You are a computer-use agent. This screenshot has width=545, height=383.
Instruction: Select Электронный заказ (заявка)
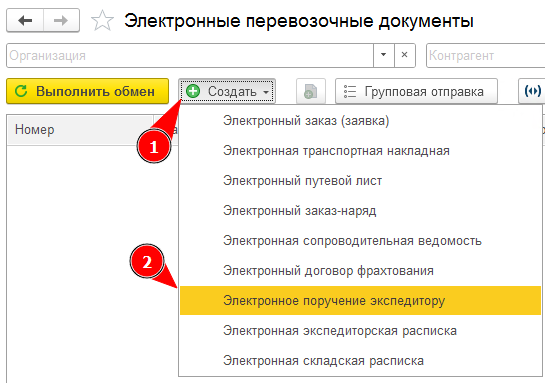click(x=360, y=121)
